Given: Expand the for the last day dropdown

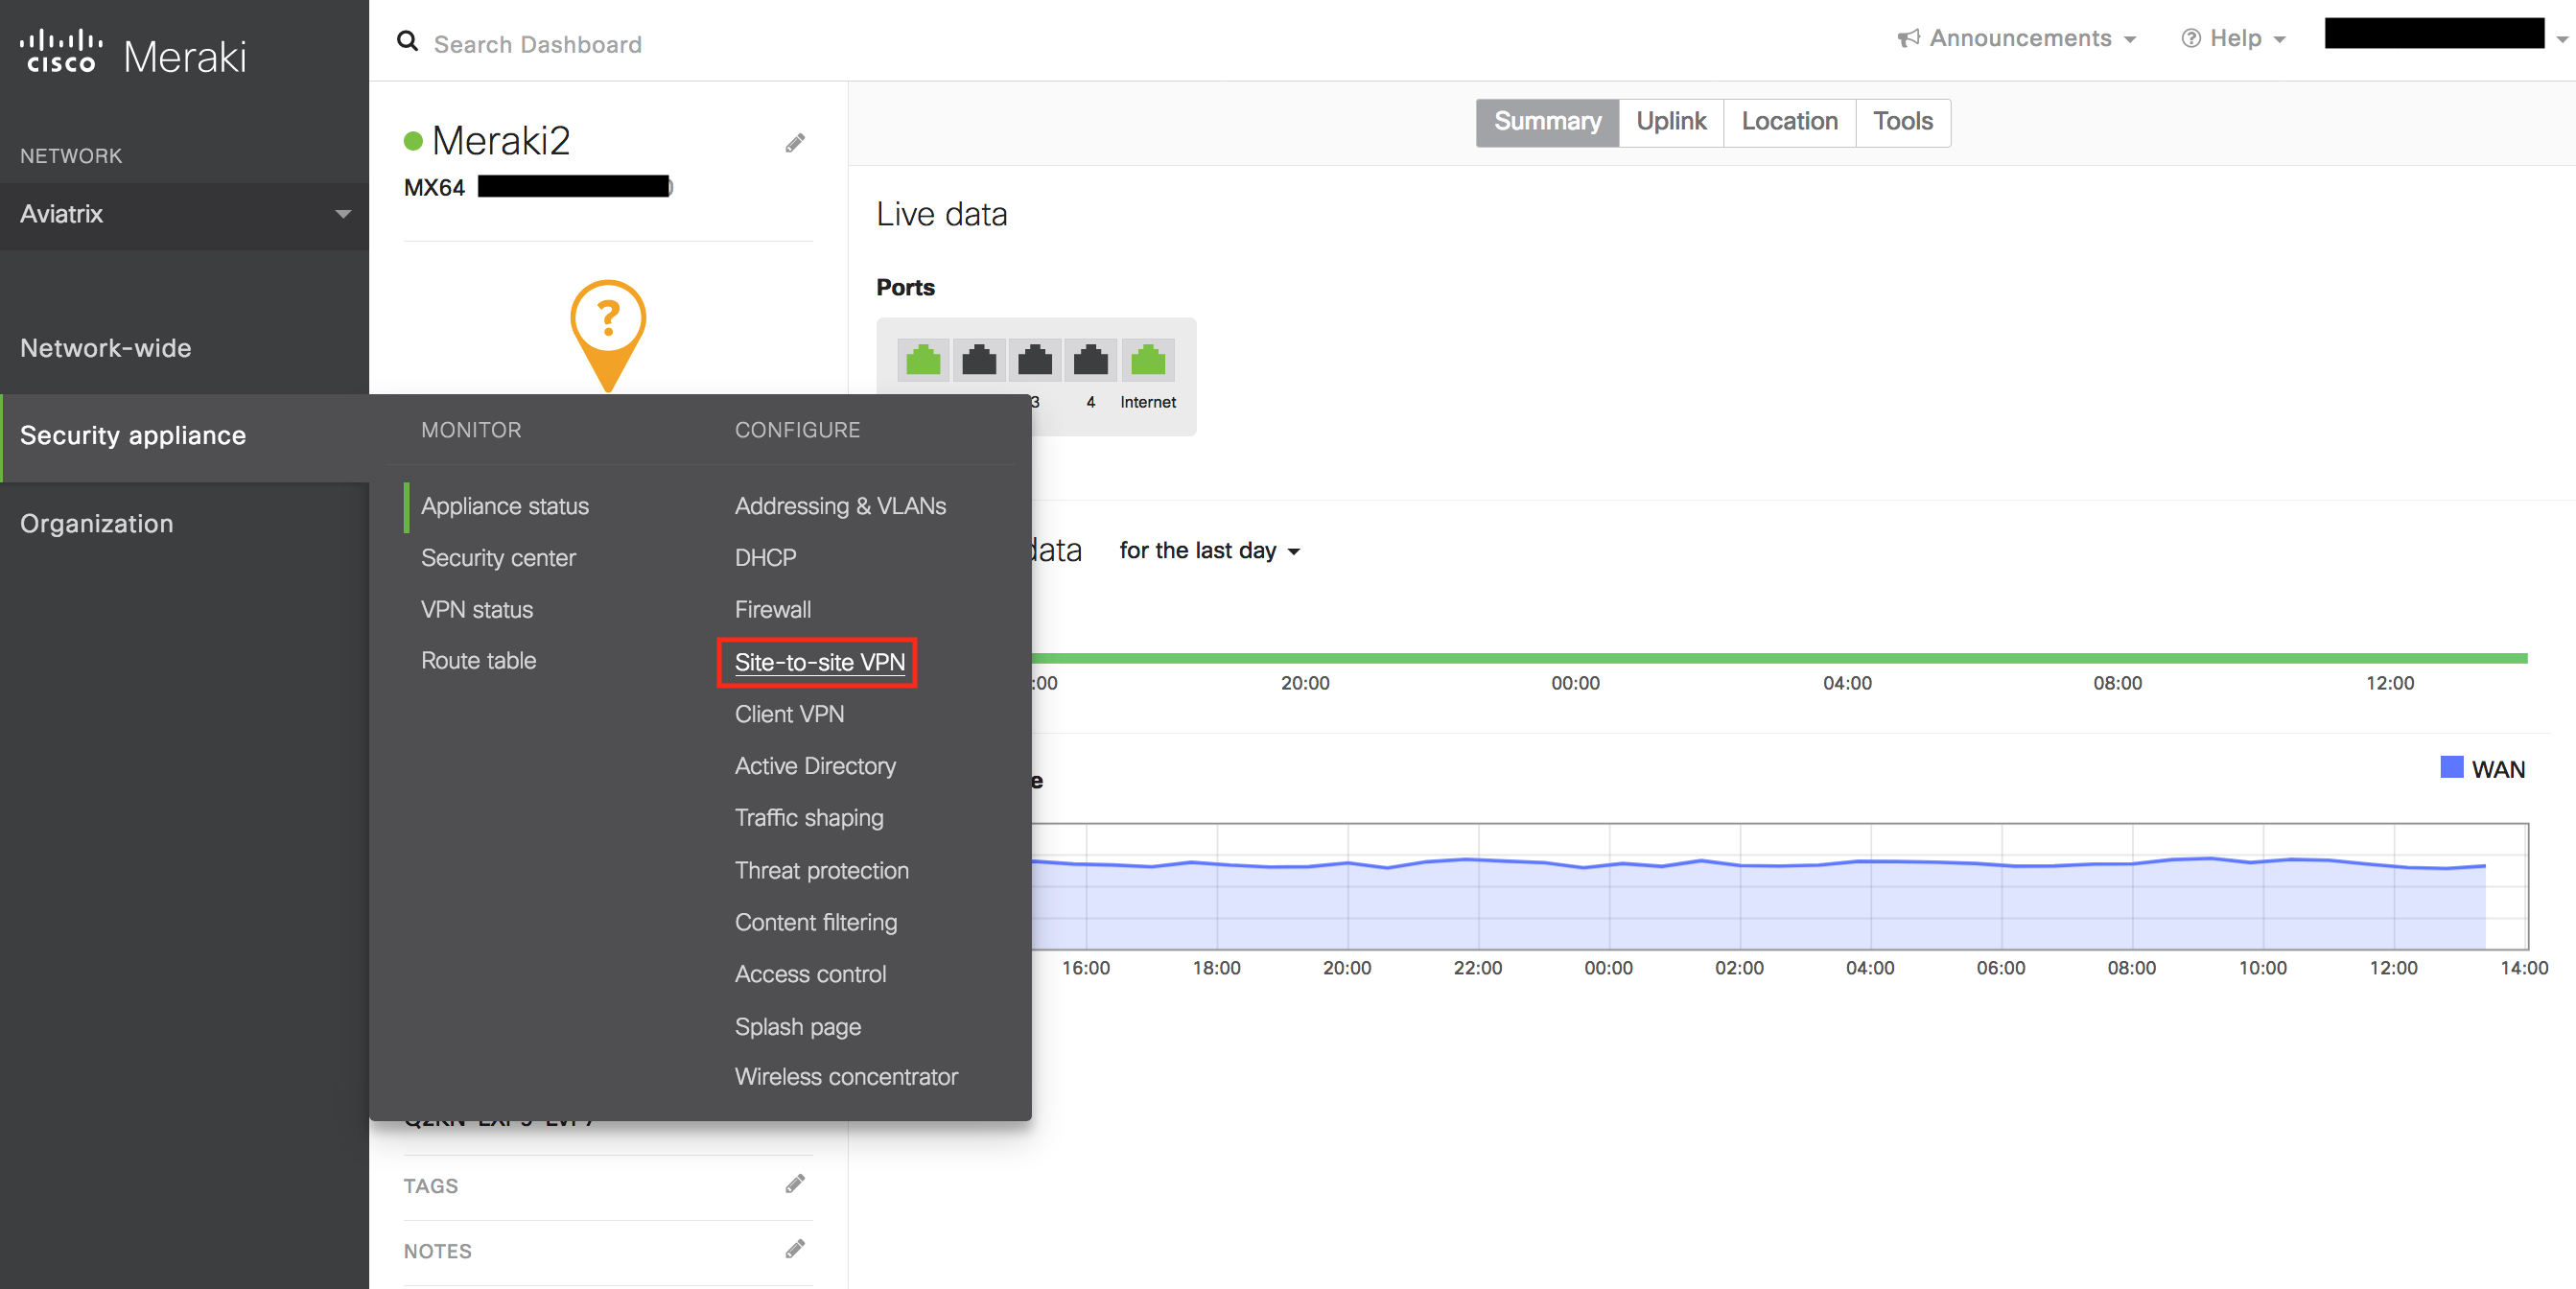Looking at the screenshot, I should click(1210, 551).
